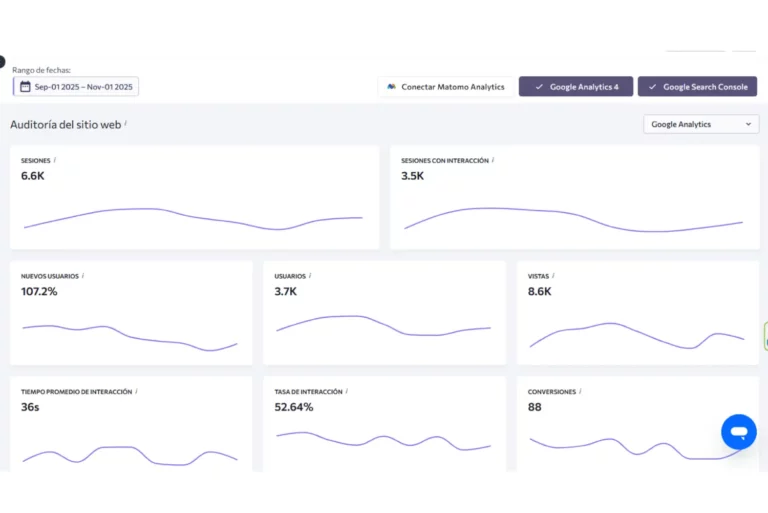The height and width of the screenshot is (513, 768).
Task: Open the Sep-01 2025 – Nov-01 2025 date picker
Action: point(84,87)
